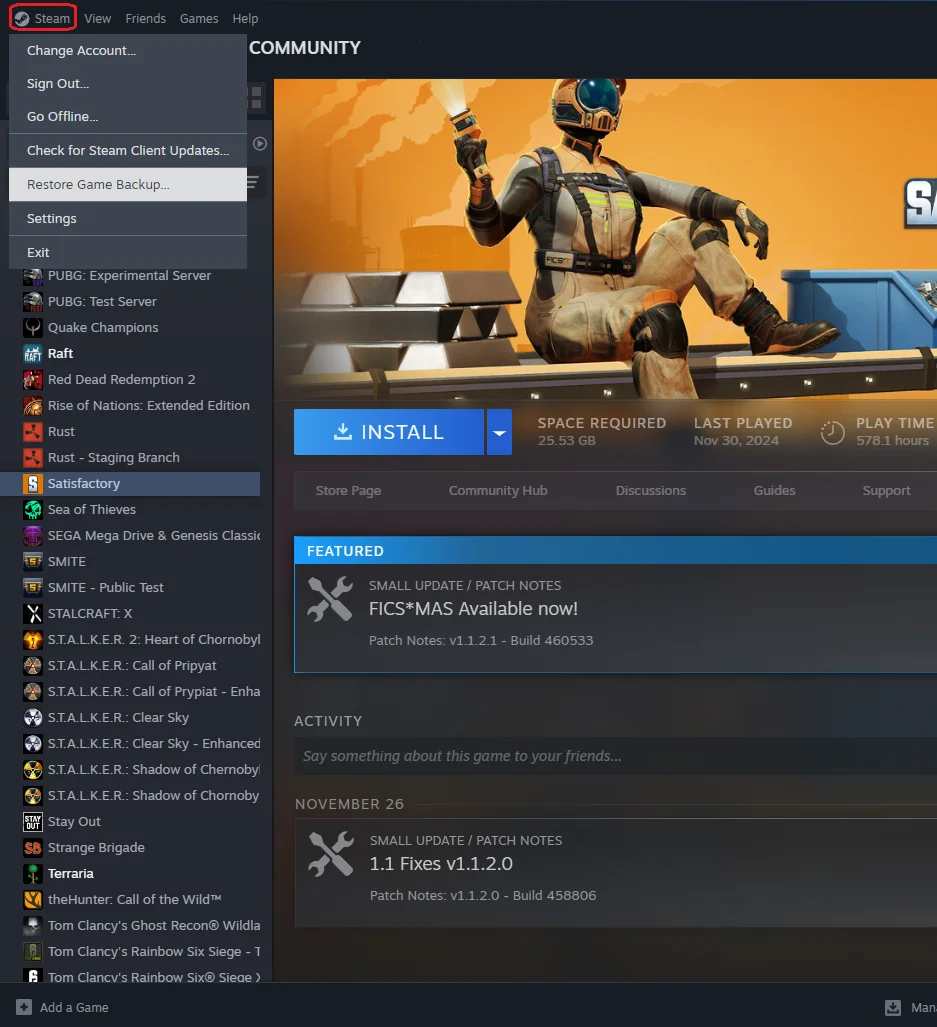Image resolution: width=937 pixels, height=1027 pixels.
Task: Click the clock icon next to Play Time
Action: click(832, 432)
